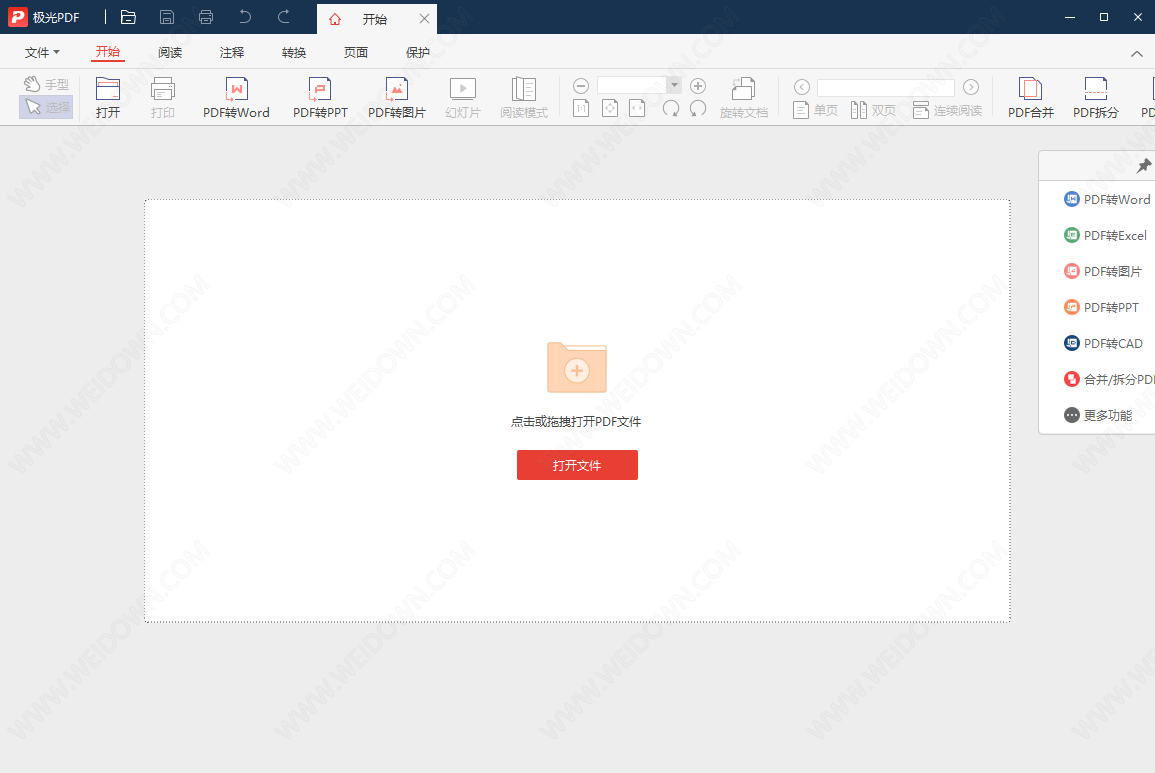Open the 文件 file menu dropdown
The image size is (1155, 773).
42,52
